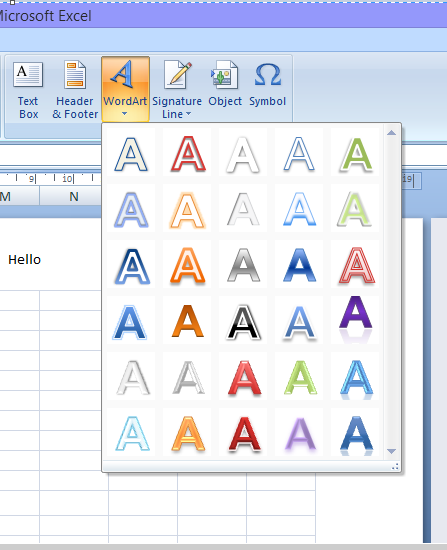Open Header & Footer tool

click(75, 90)
